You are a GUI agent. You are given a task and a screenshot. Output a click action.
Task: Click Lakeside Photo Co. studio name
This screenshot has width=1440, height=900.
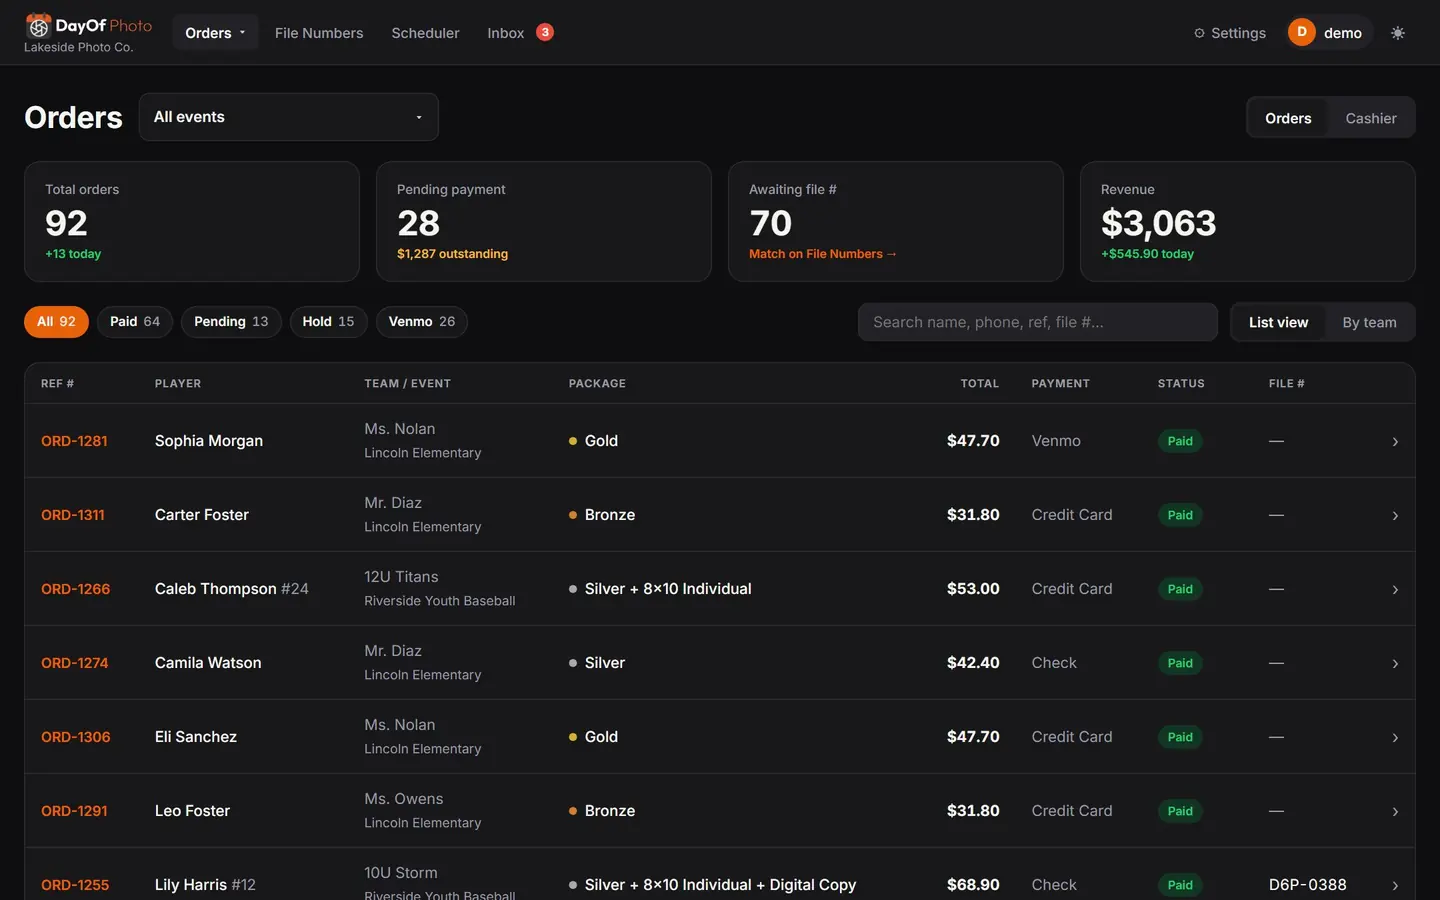coord(78,47)
